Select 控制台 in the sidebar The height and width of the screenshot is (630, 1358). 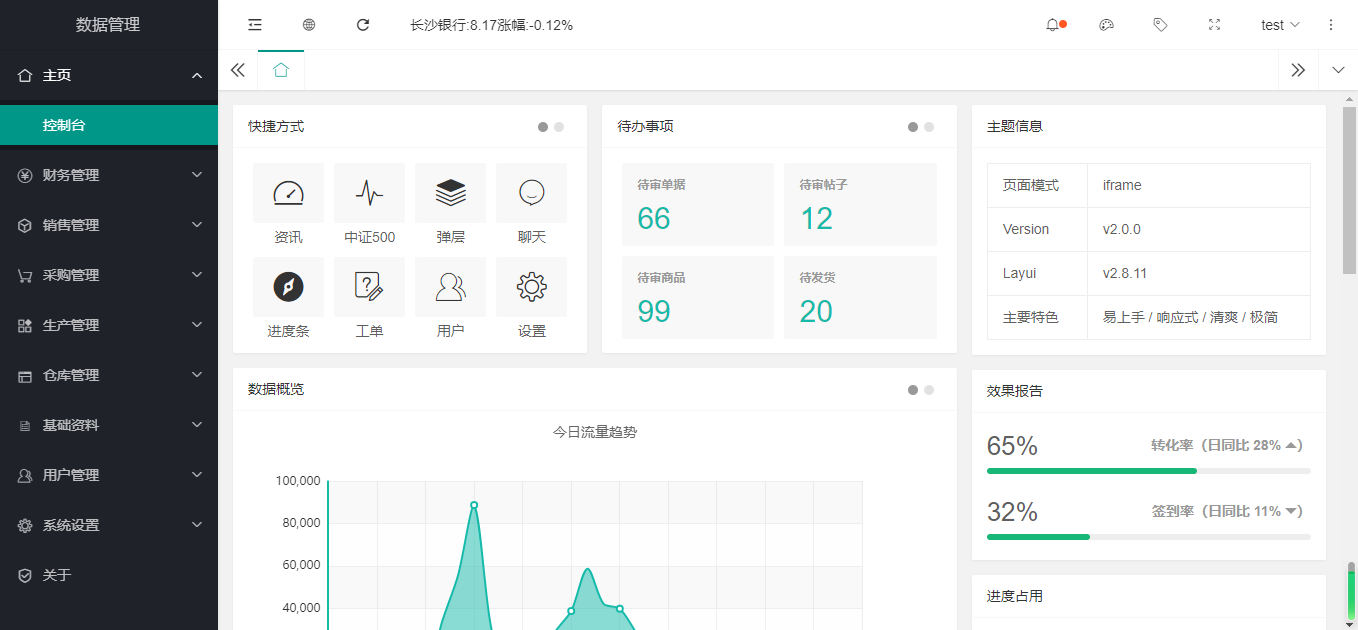[109, 125]
